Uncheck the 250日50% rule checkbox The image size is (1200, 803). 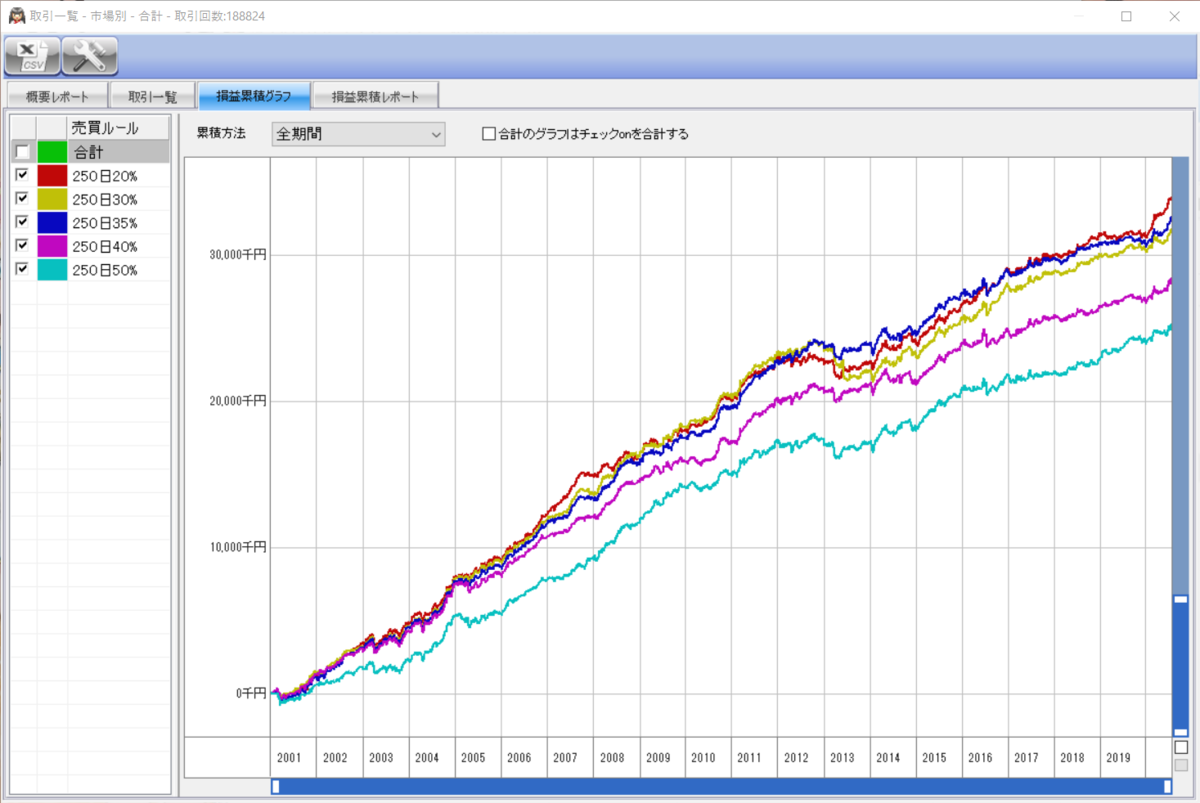(x=22, y=269)
